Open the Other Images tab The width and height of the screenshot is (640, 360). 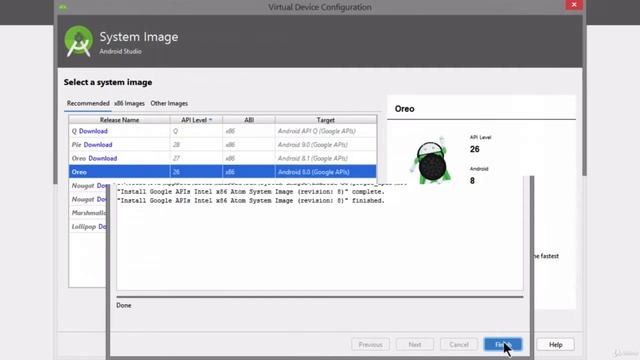[x=169, y=103]
